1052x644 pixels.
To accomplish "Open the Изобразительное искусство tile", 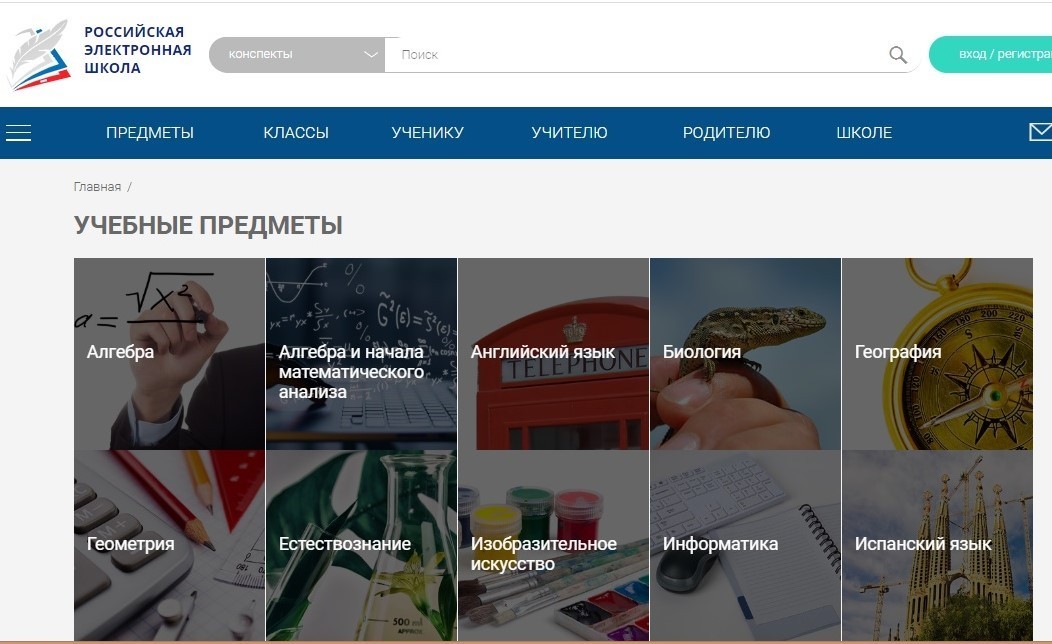I will point(554,545).
